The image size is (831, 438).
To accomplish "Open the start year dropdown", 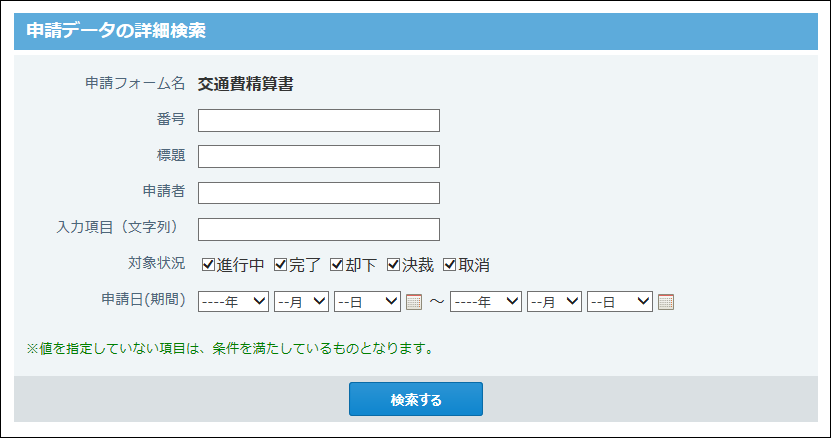I will click(233, 301).
